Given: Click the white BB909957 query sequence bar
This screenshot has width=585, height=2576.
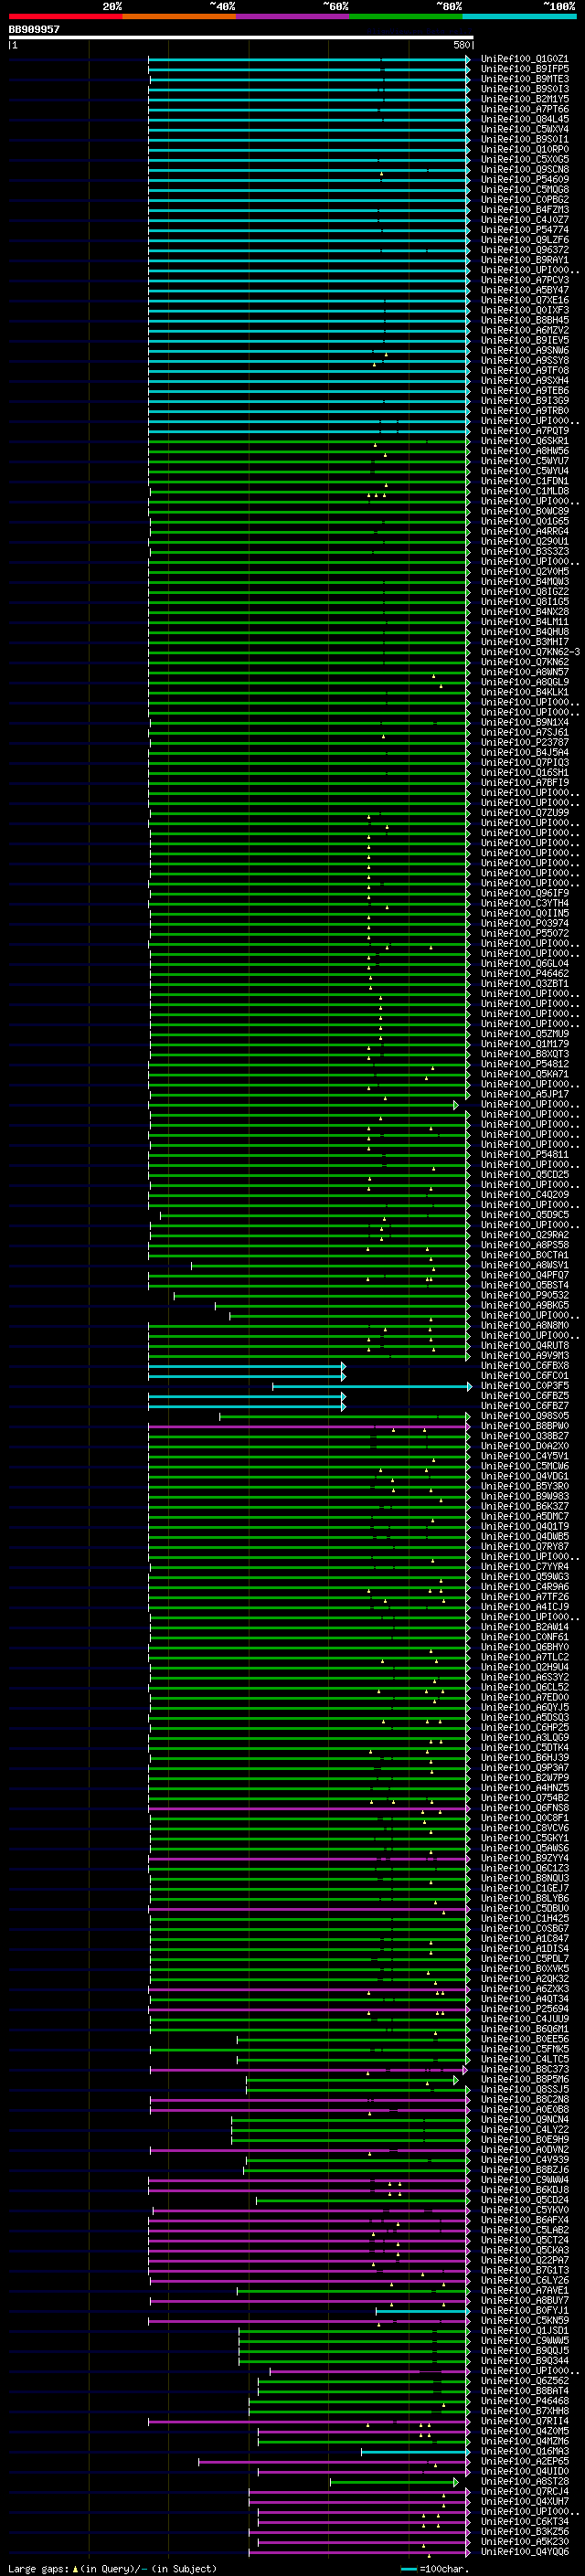Looking at the screenshot, I should pos(241,38).
